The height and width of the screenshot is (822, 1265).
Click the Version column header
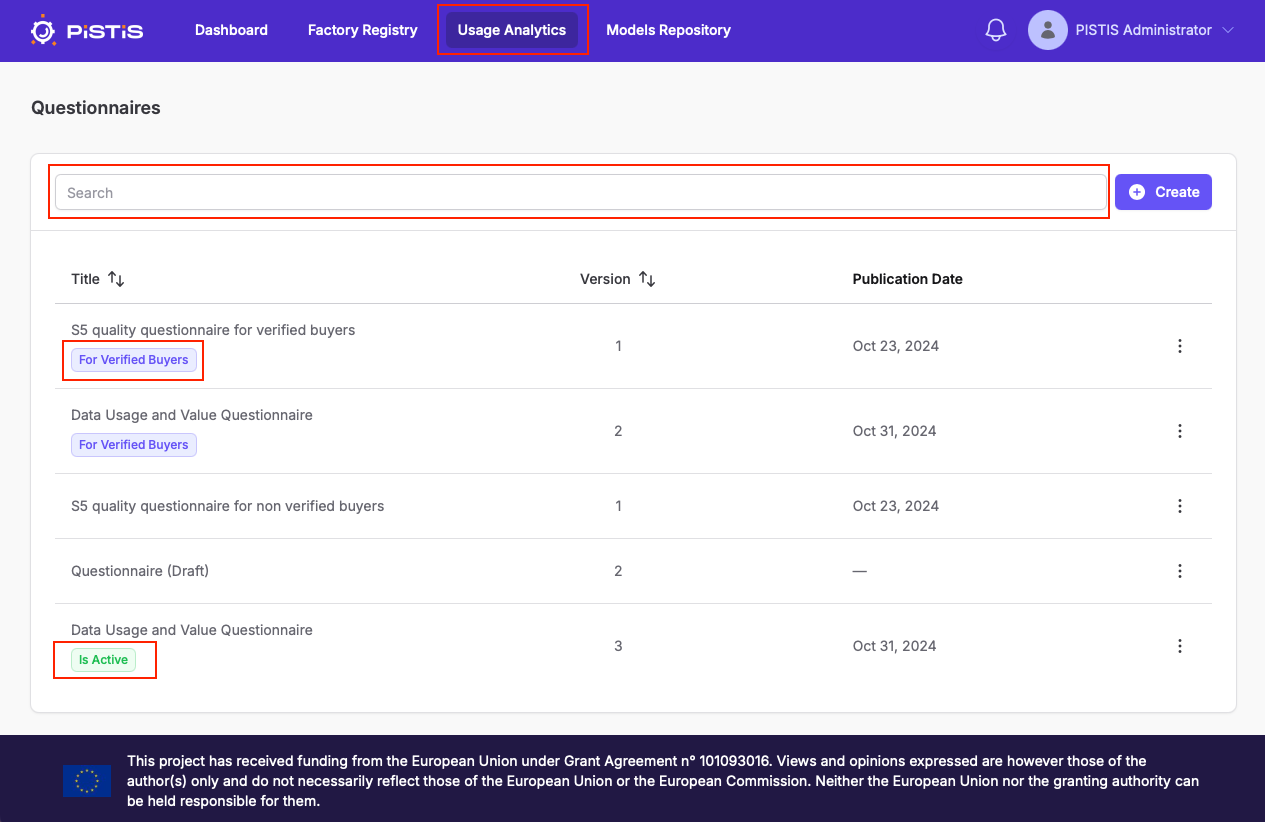click(605, 279)
